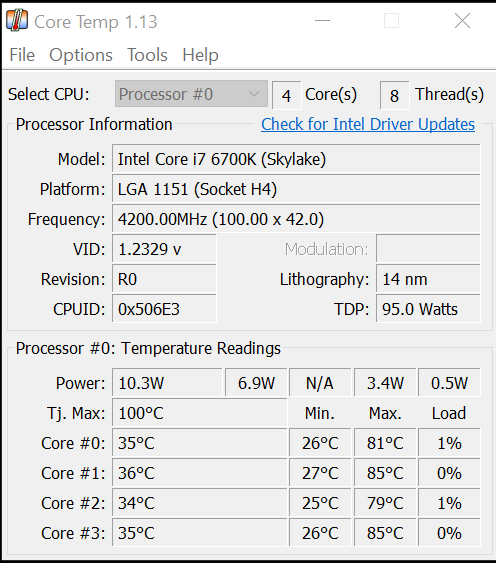
Task: Click Core #0 current temperature 35°C
Action: tap(200, 443)
